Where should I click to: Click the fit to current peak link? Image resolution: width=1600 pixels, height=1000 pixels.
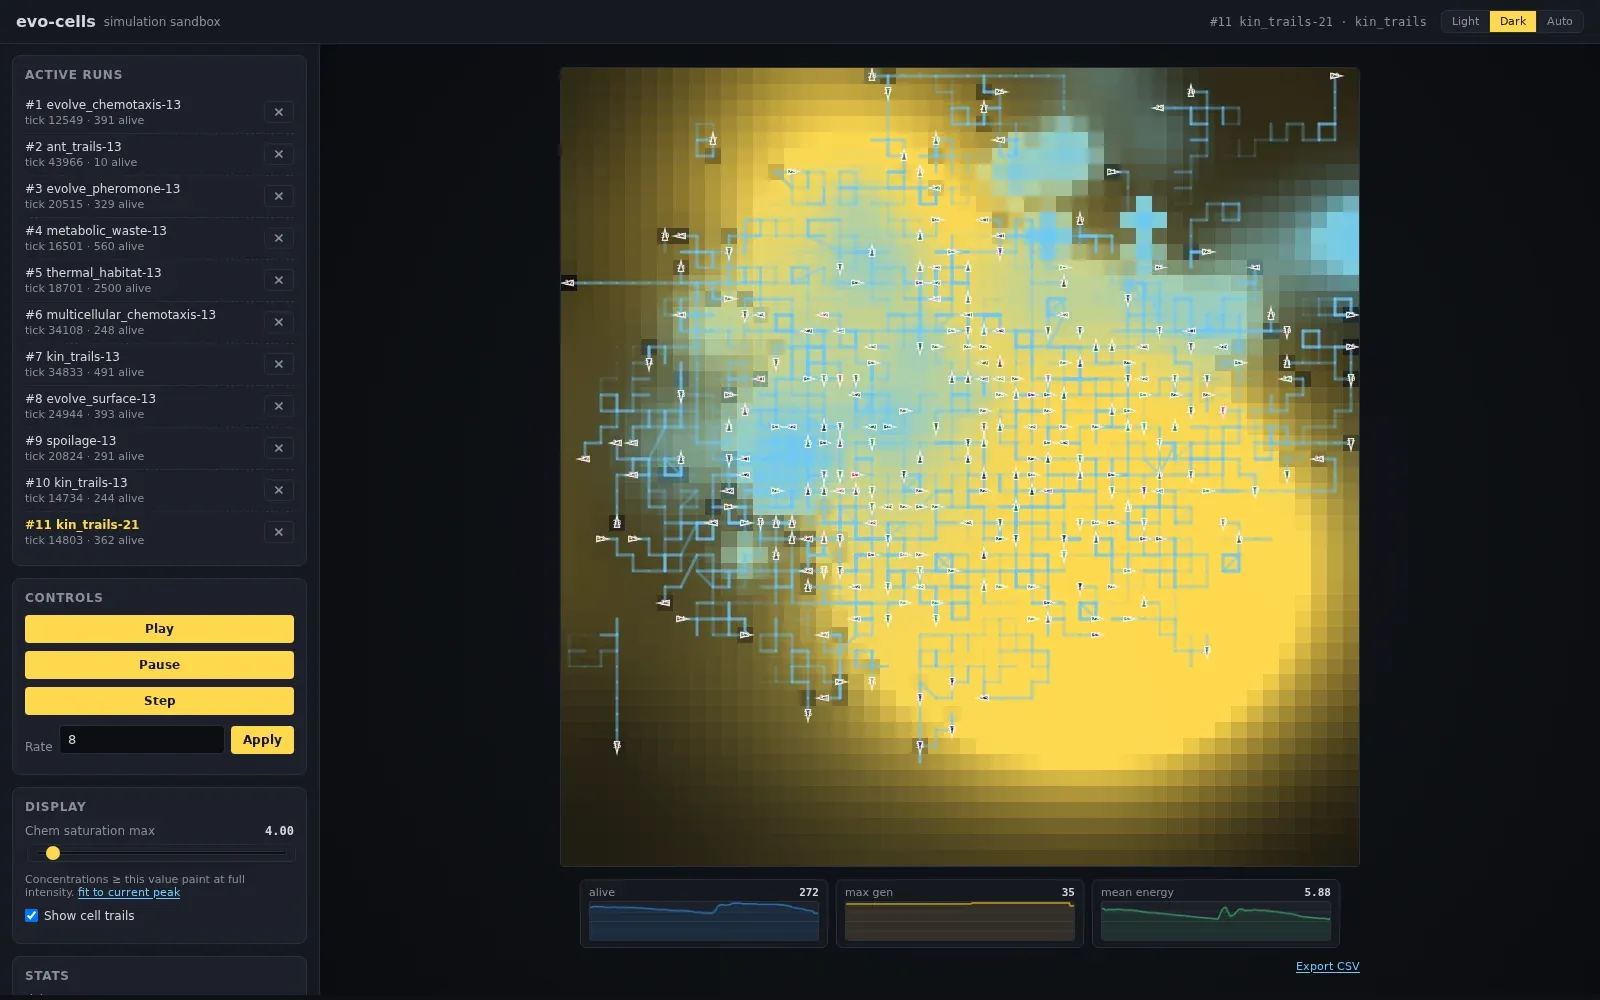tap(129, 892)
